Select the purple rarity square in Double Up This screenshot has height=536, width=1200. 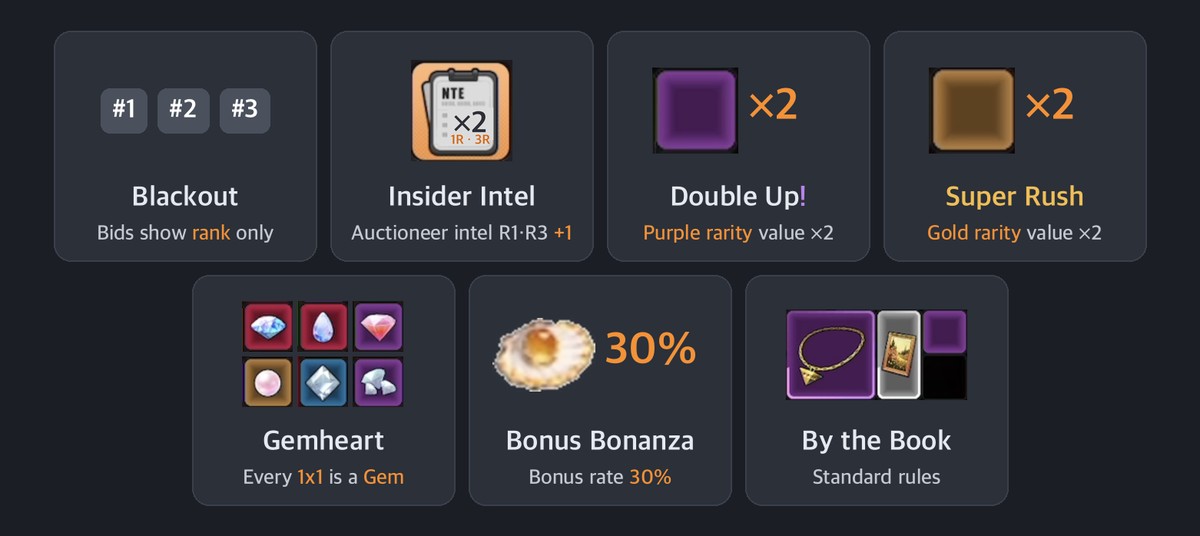[x=696, y=109]
